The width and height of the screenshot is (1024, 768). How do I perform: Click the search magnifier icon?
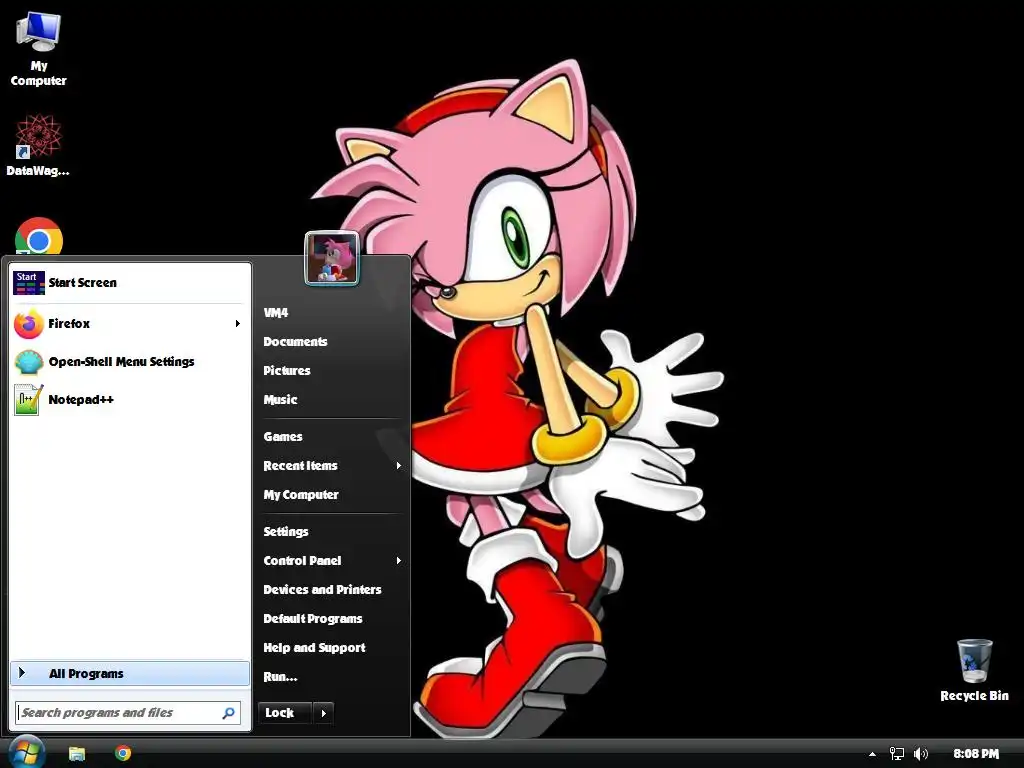(229, 712)
